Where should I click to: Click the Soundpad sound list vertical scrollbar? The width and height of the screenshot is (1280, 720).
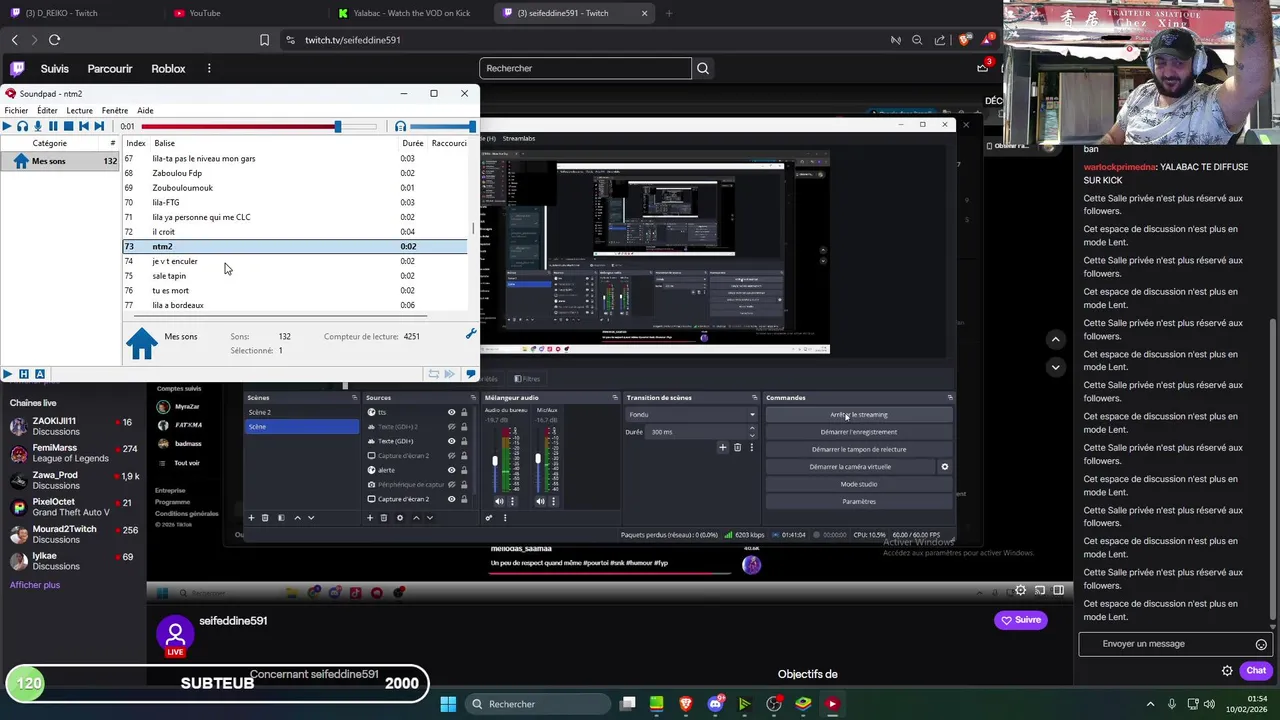tap(473, 231)
